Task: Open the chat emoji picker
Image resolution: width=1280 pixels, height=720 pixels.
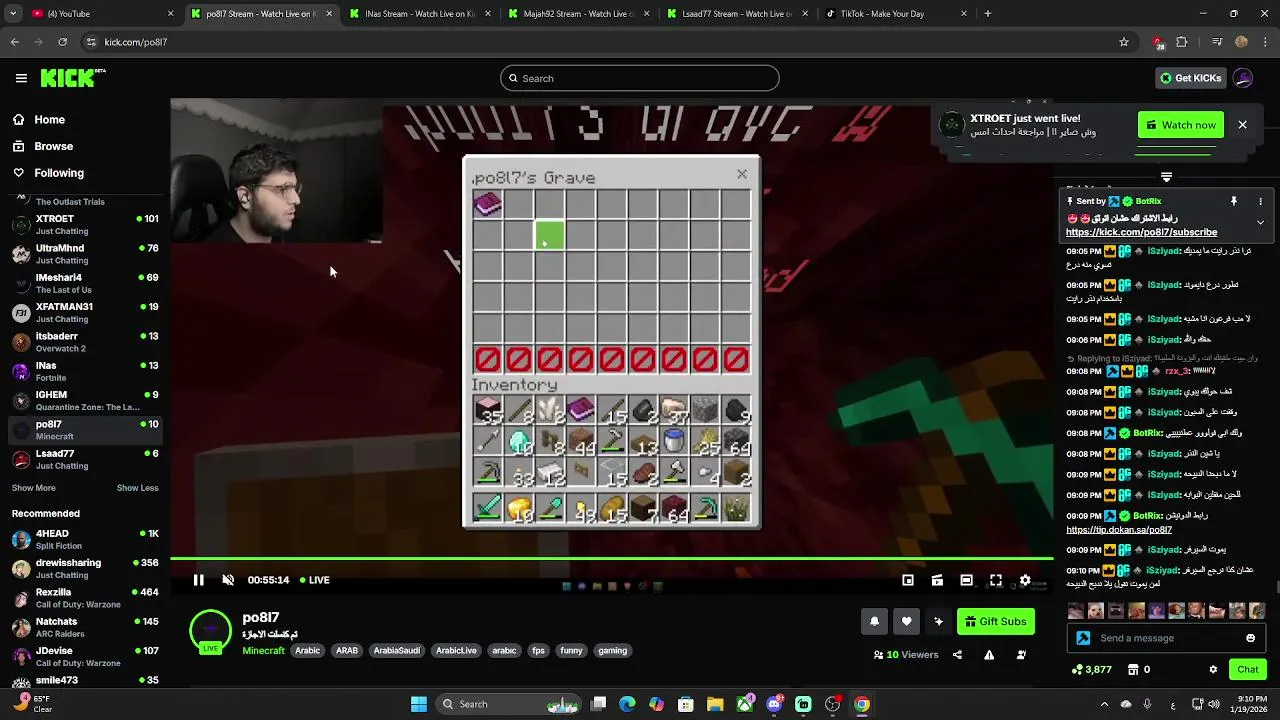Action: pyautogui.click(x=1250, y=638)
